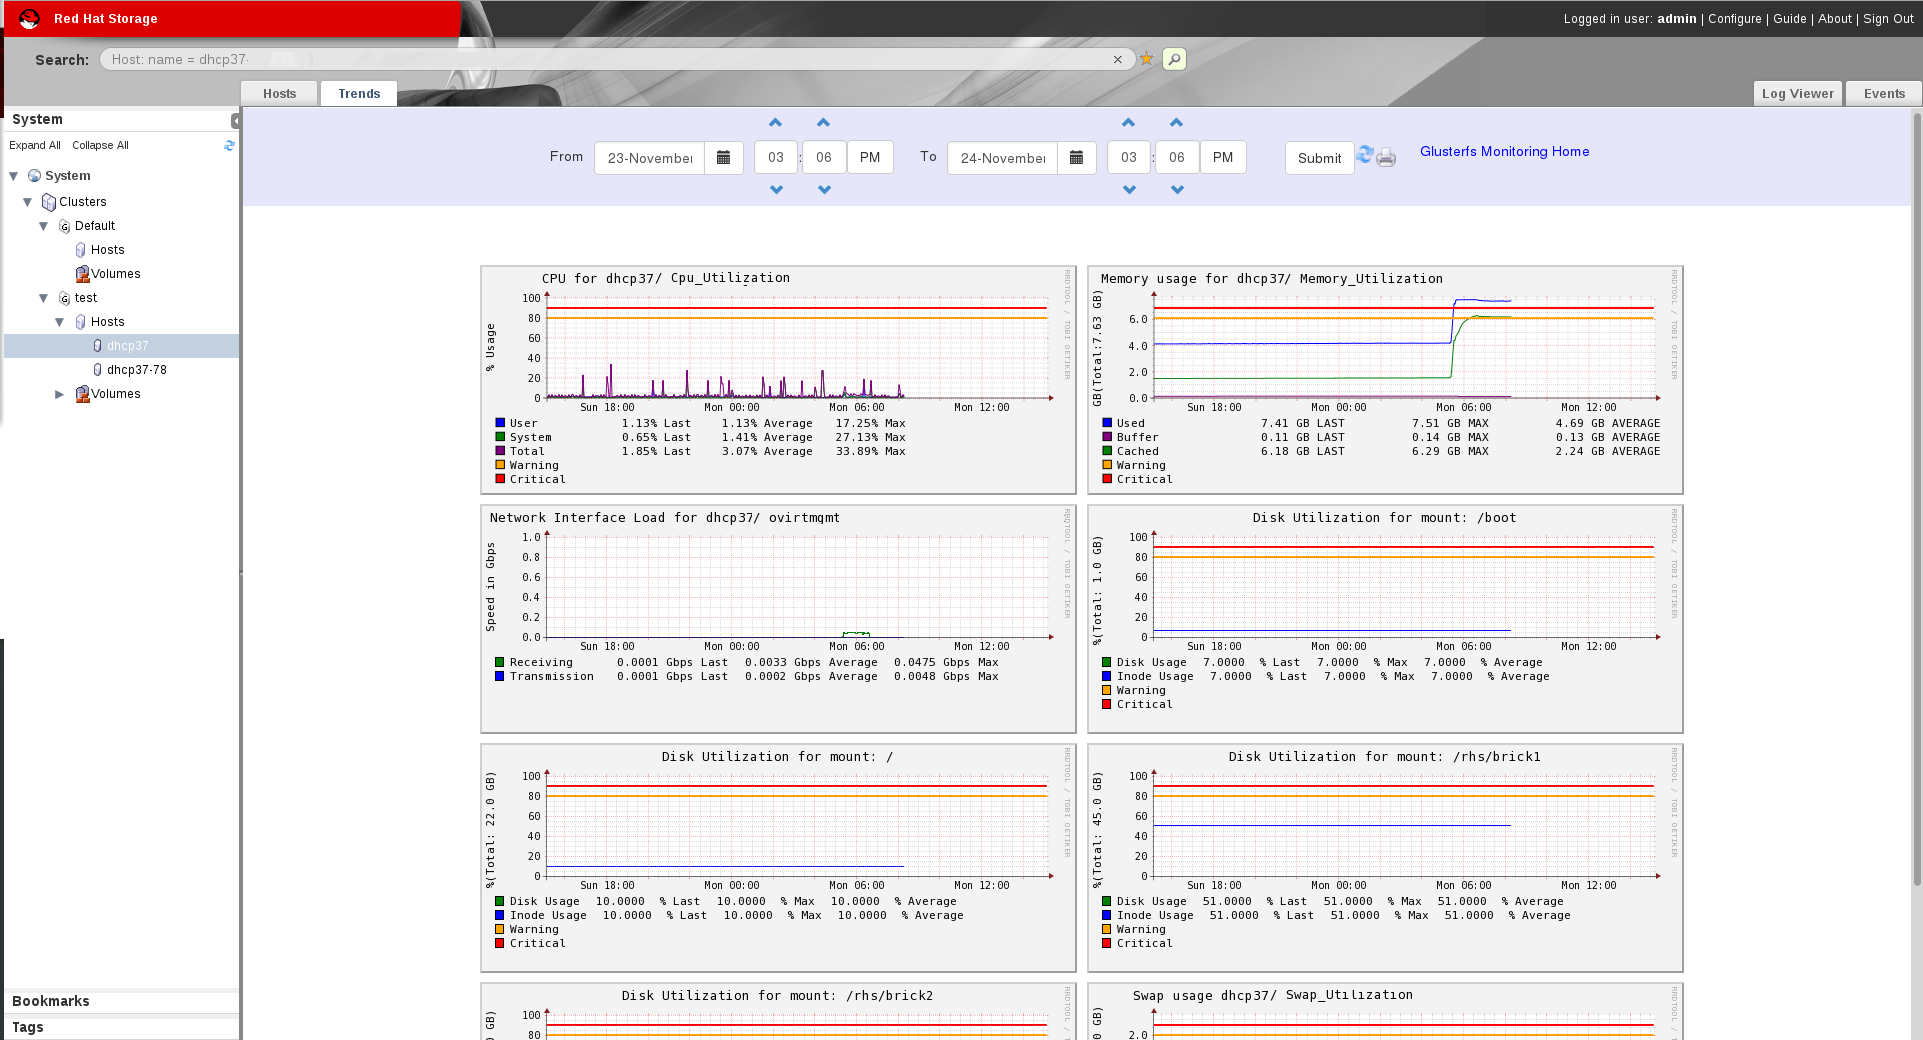Click the Red Hat logo icon
The width and height of the screenshot is (1923, 1040).
pyautogui.click(x=29, y=18)
